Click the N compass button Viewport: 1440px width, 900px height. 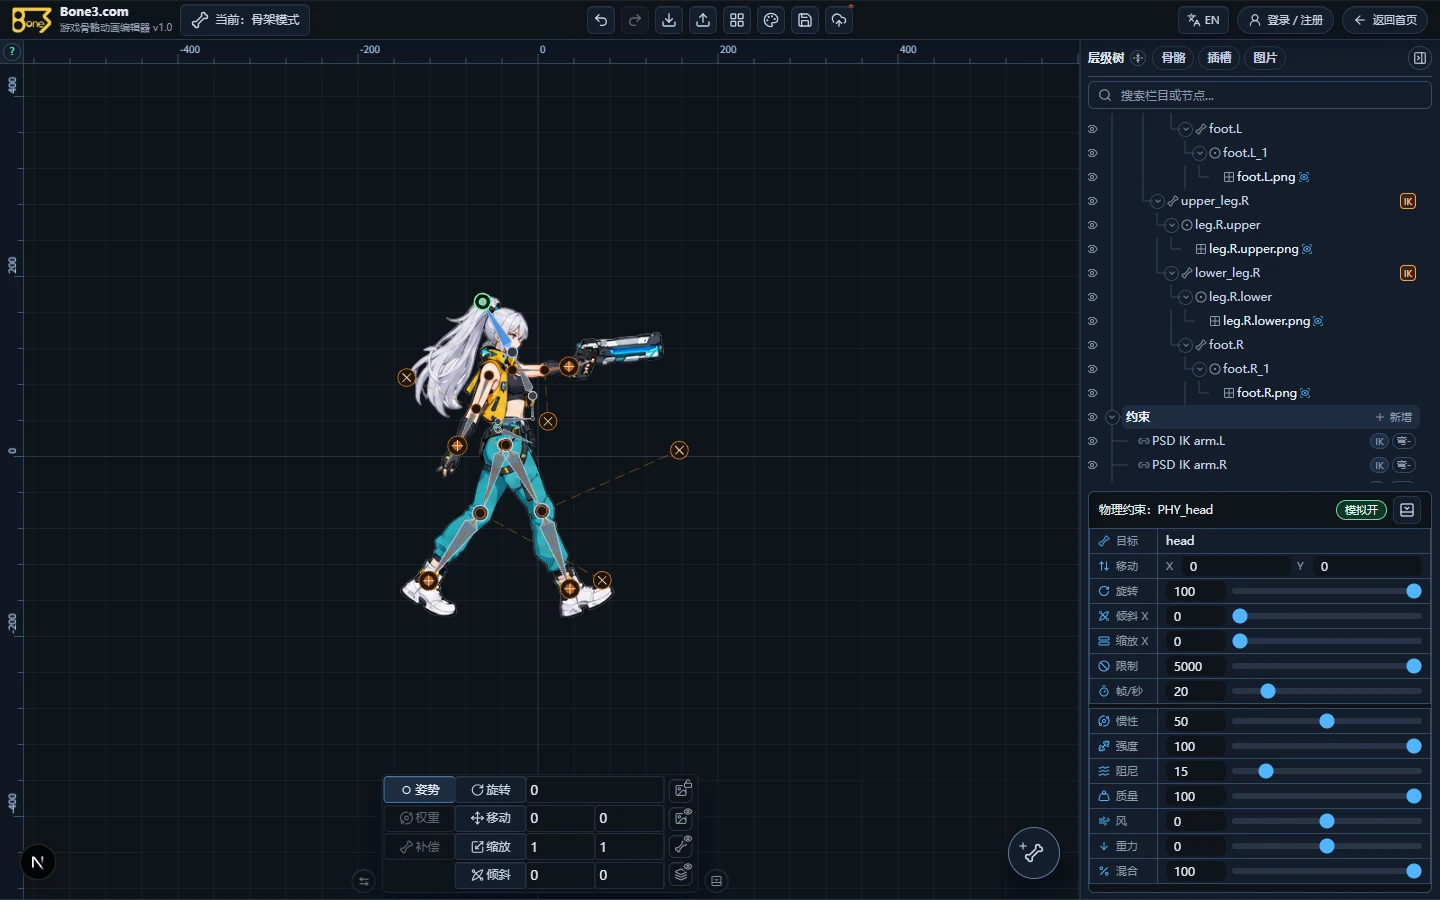[38, 862]
